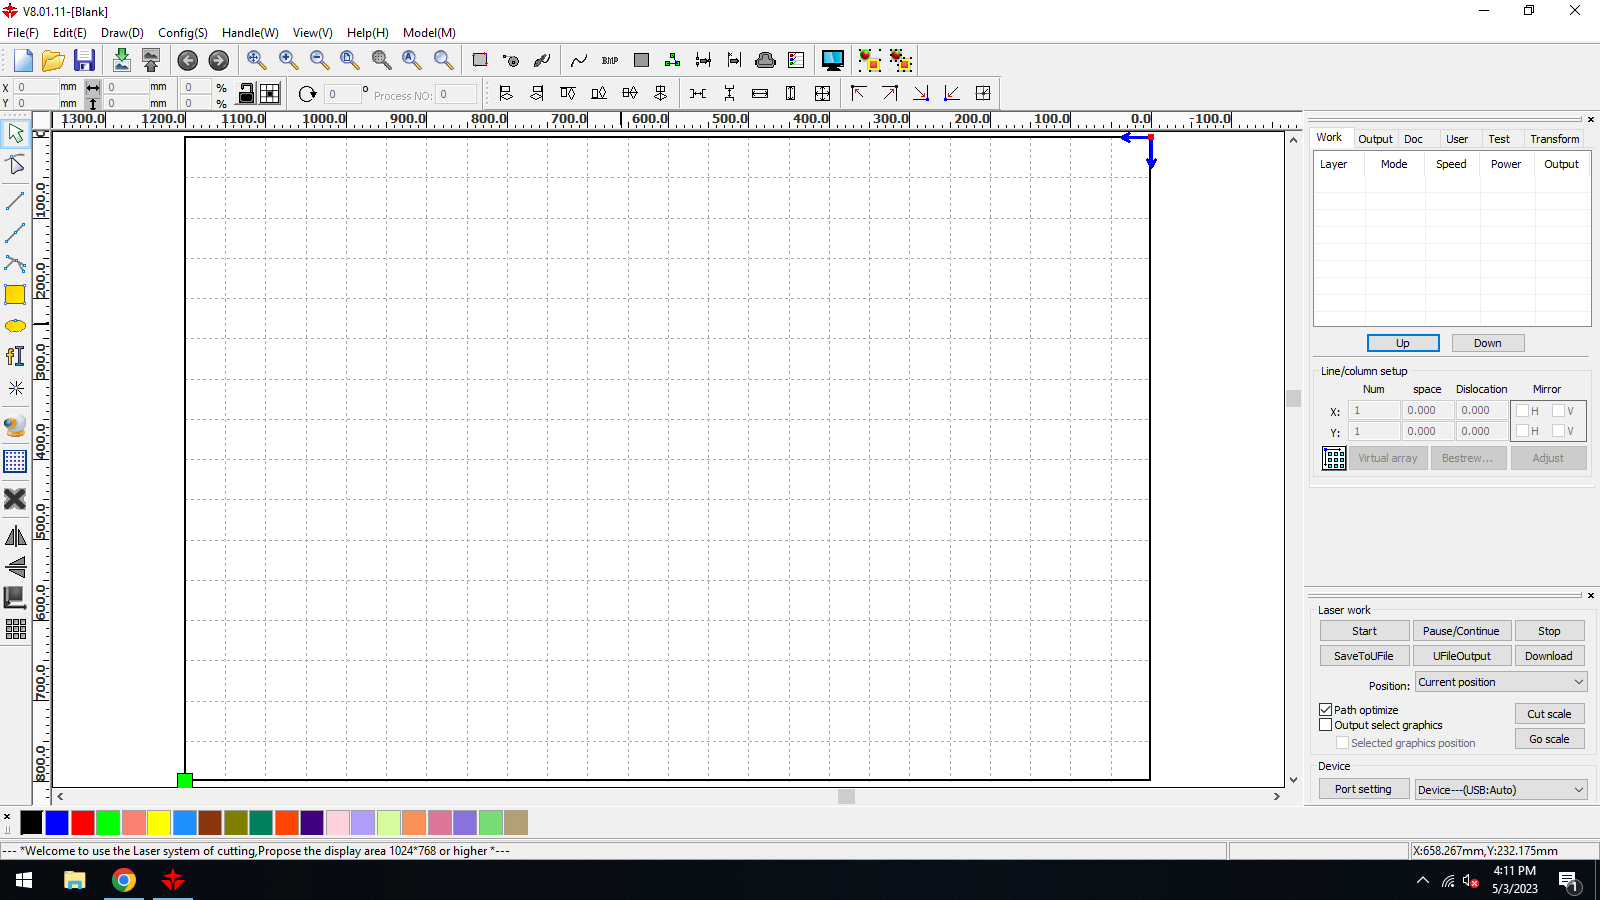This screenshot has height=900, width=1600.
Task: Open the Position dropdown
Action: click(x=1501, y=682)
